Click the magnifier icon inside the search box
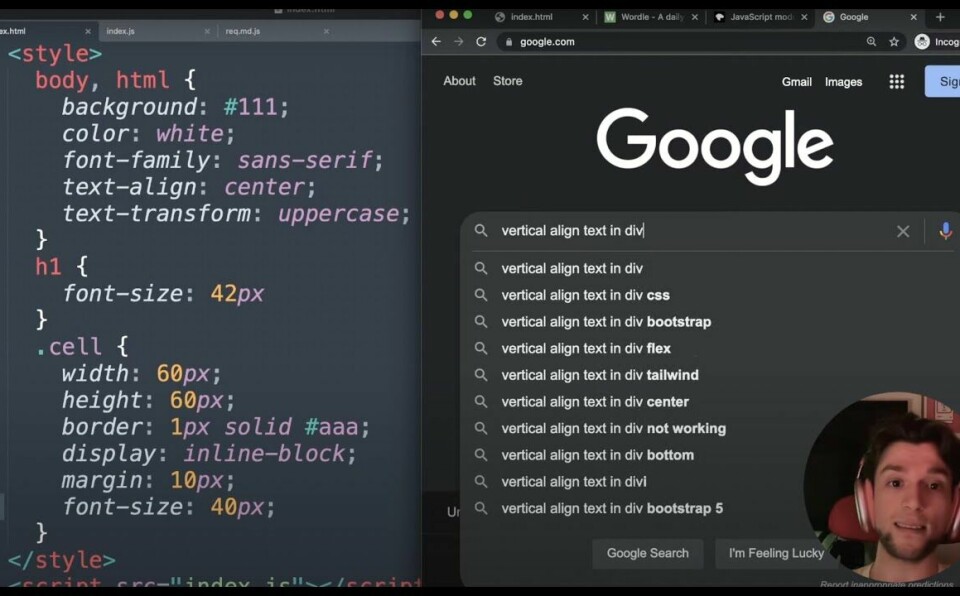Screen dimensions: 960x596 tap(481, 230)
